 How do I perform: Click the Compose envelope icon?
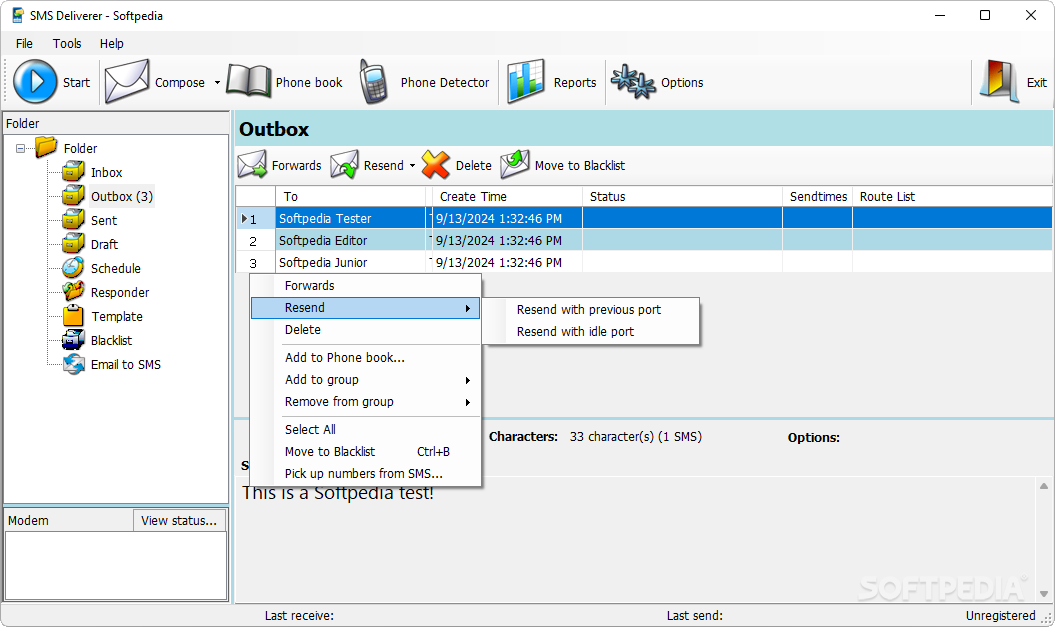click(x=127, y=81)
